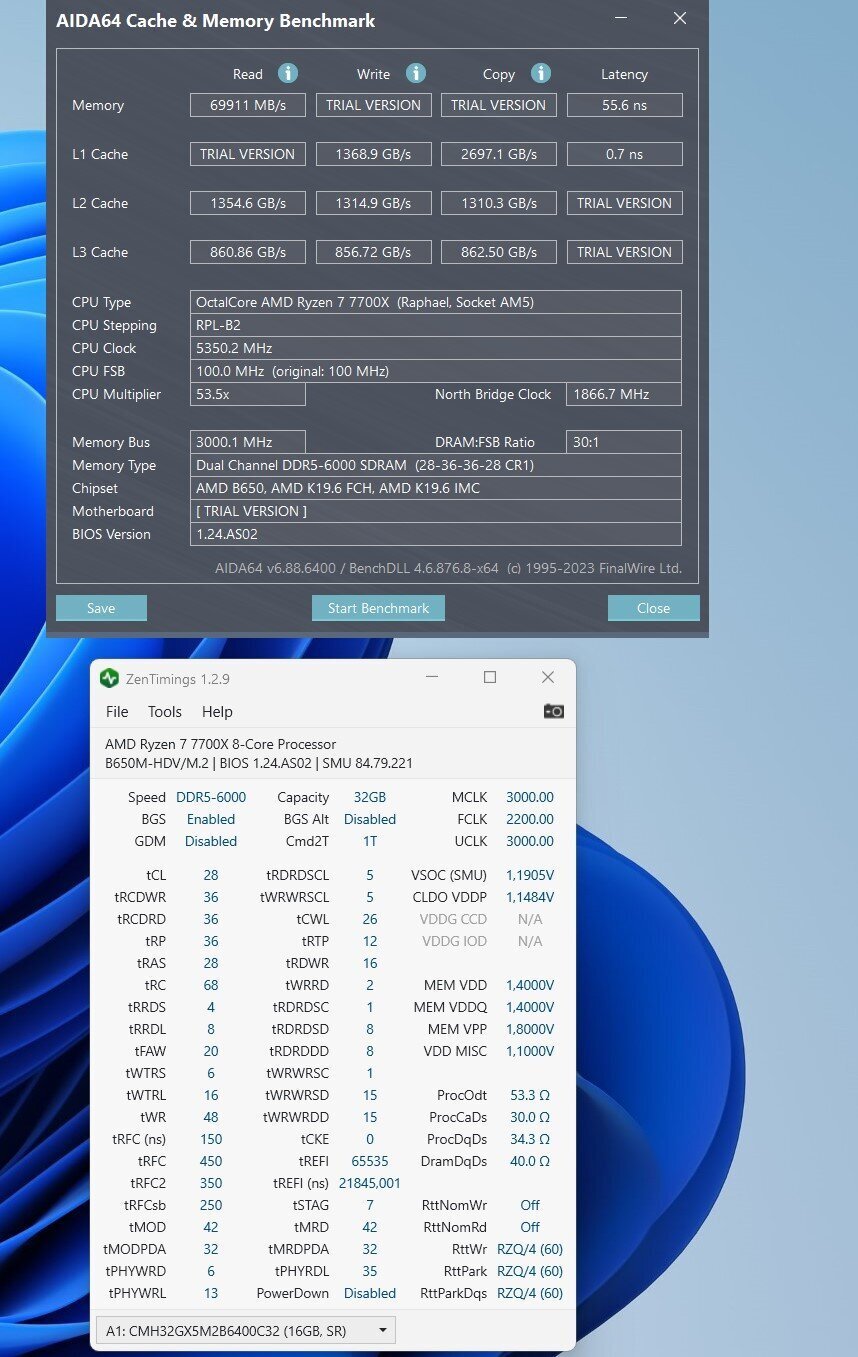Image resolution: width=858 pixels, height=1357 pixels.
Task: Click the info icon next to Copy
Action: [541, 73]
